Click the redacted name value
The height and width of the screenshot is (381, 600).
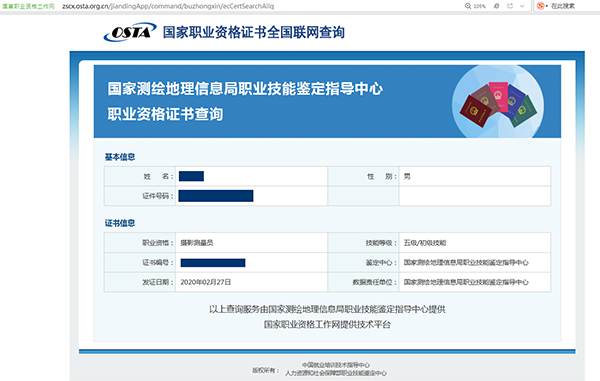(x=191, y=176)
